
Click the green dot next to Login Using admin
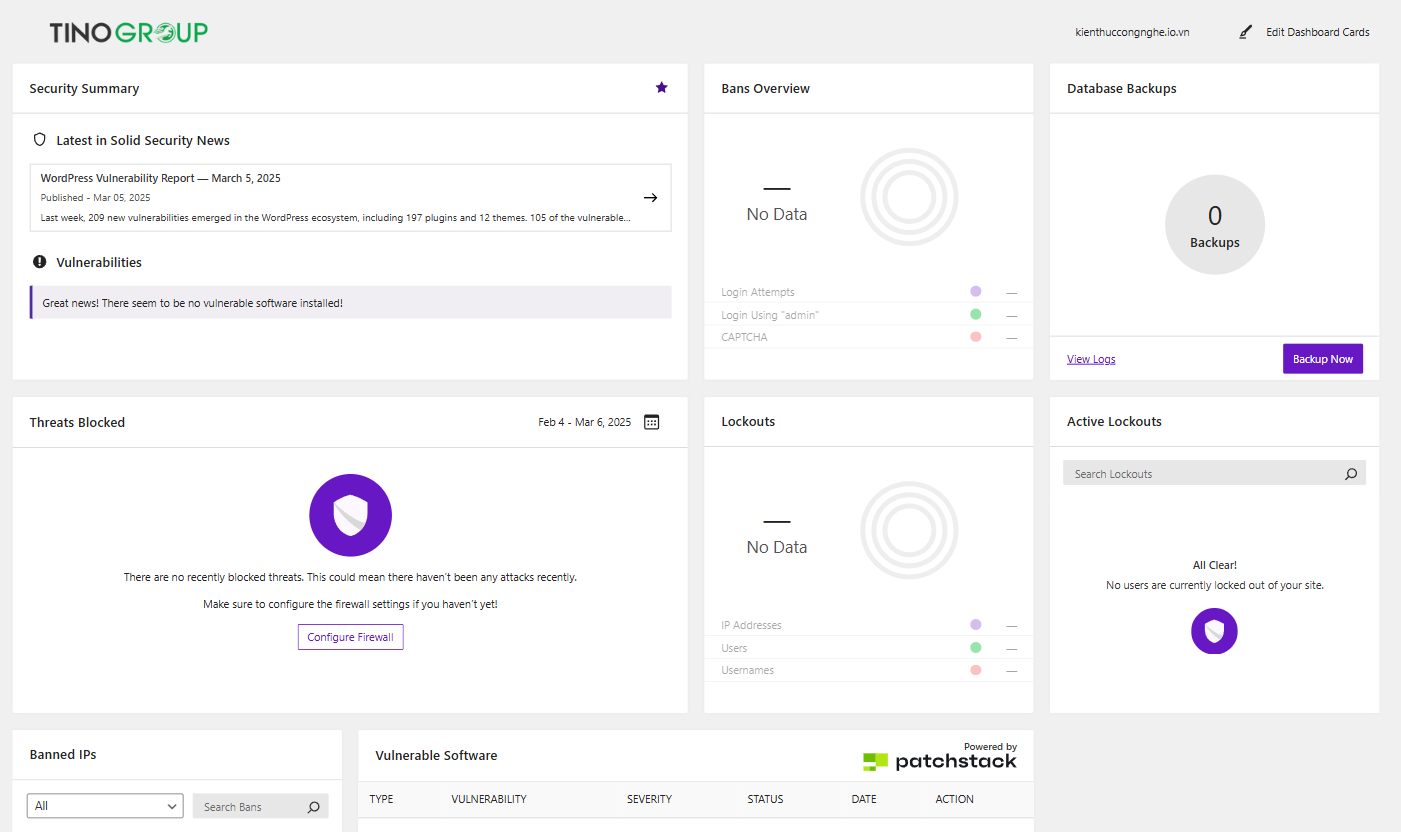coord(976,314)
